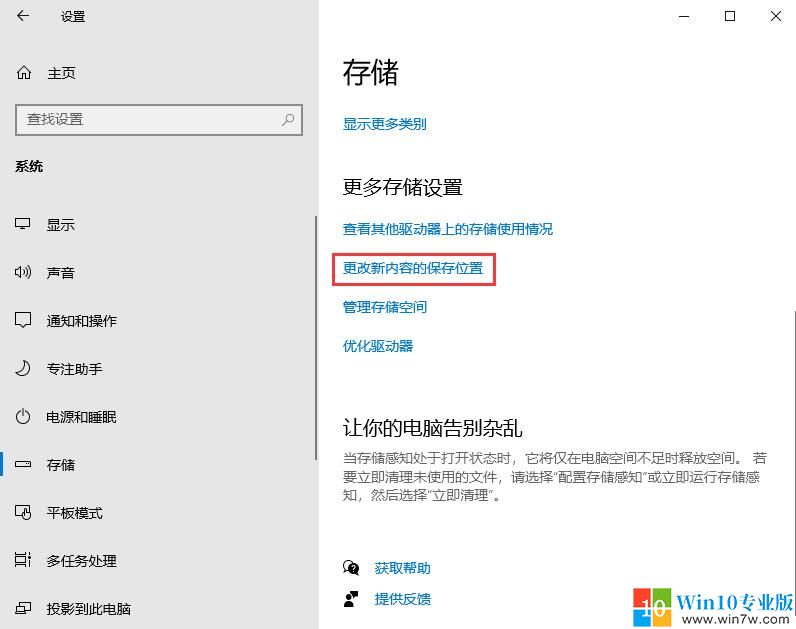Open 声音 settings page
Image resolution: width=796 pixels, height=629 pixels.
[60, 273]
